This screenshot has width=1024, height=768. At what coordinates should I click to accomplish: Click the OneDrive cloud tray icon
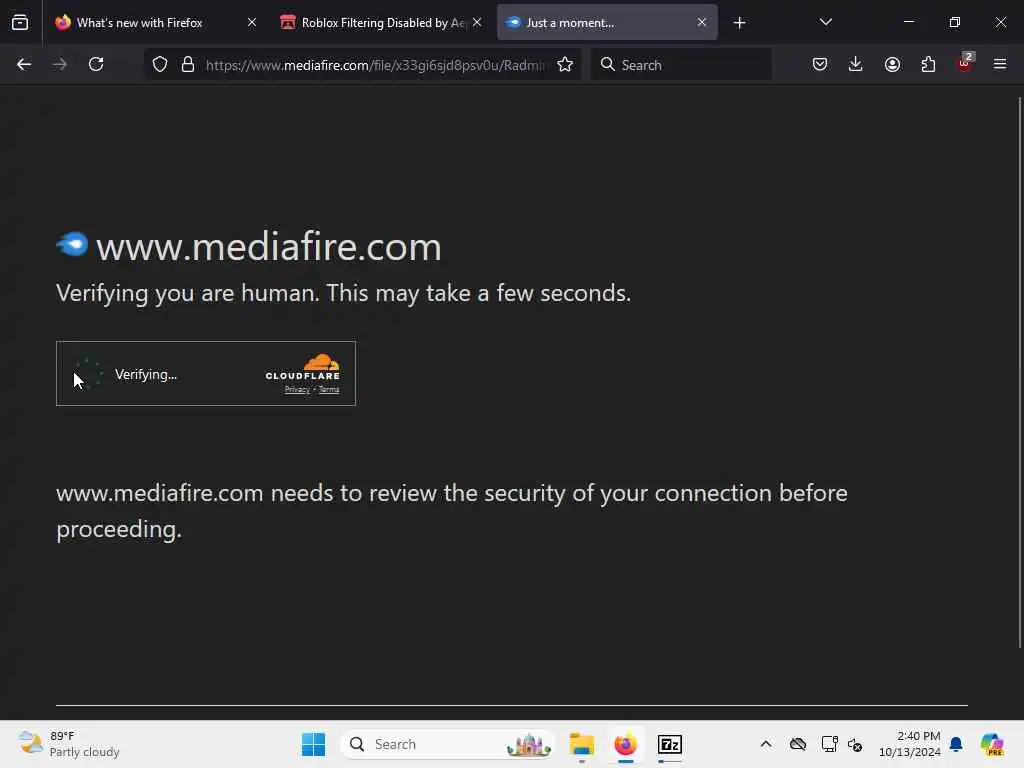797,744
